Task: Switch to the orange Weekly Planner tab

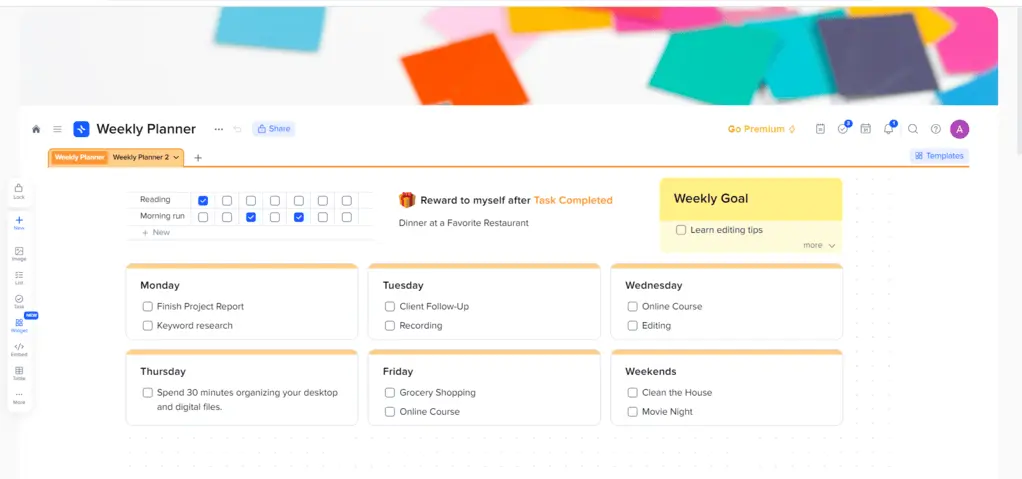Action: pyautogui.click(x=80, y=158)
